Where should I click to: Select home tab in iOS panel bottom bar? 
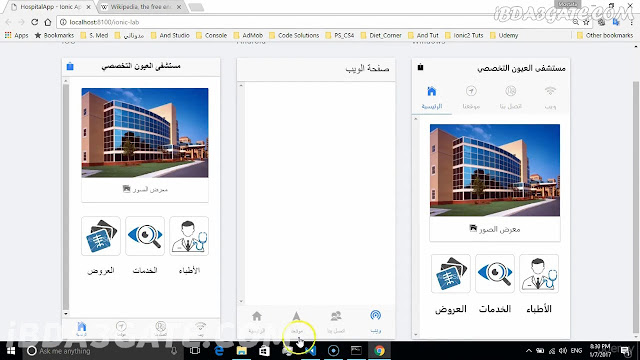click(x=82, y=329)
